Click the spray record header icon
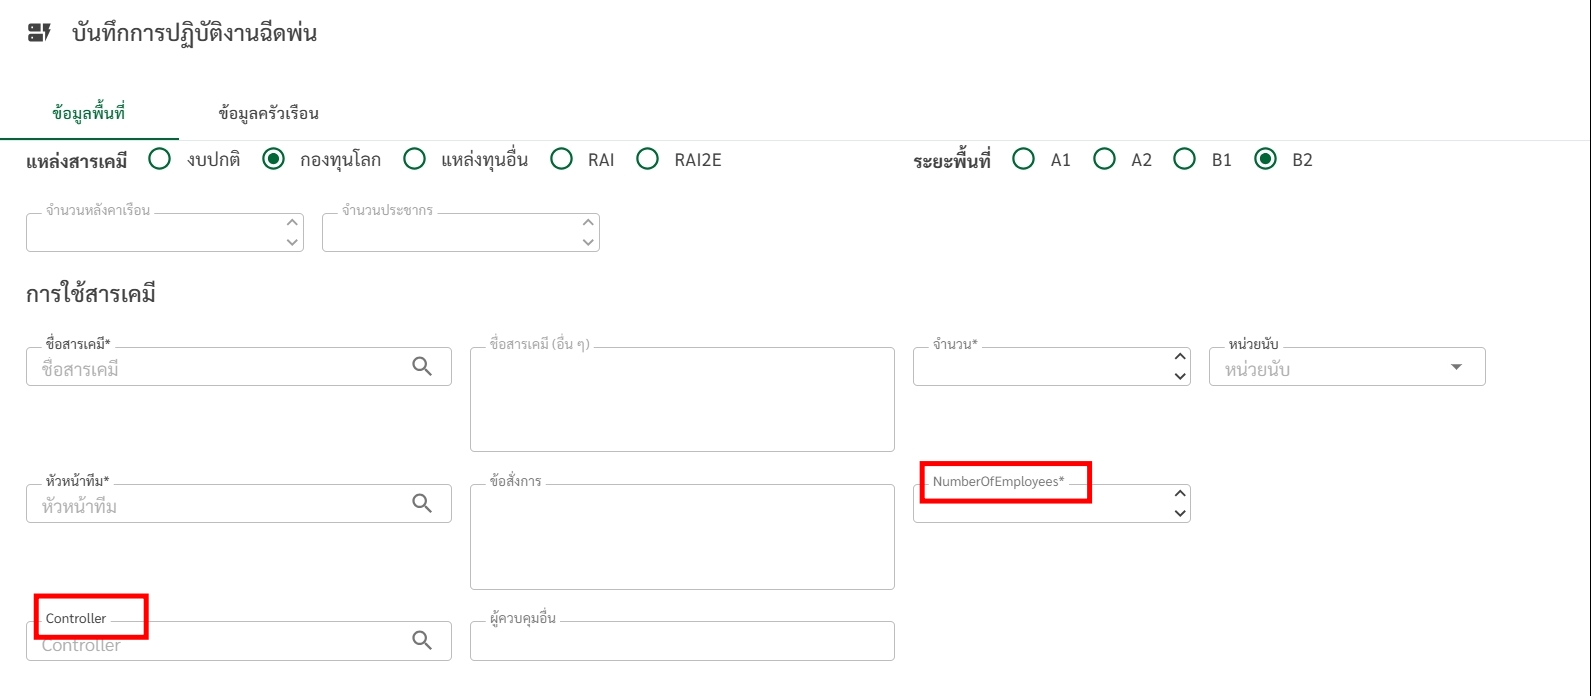Viewport: 1591px width, 696px height. tap(39, 33)
